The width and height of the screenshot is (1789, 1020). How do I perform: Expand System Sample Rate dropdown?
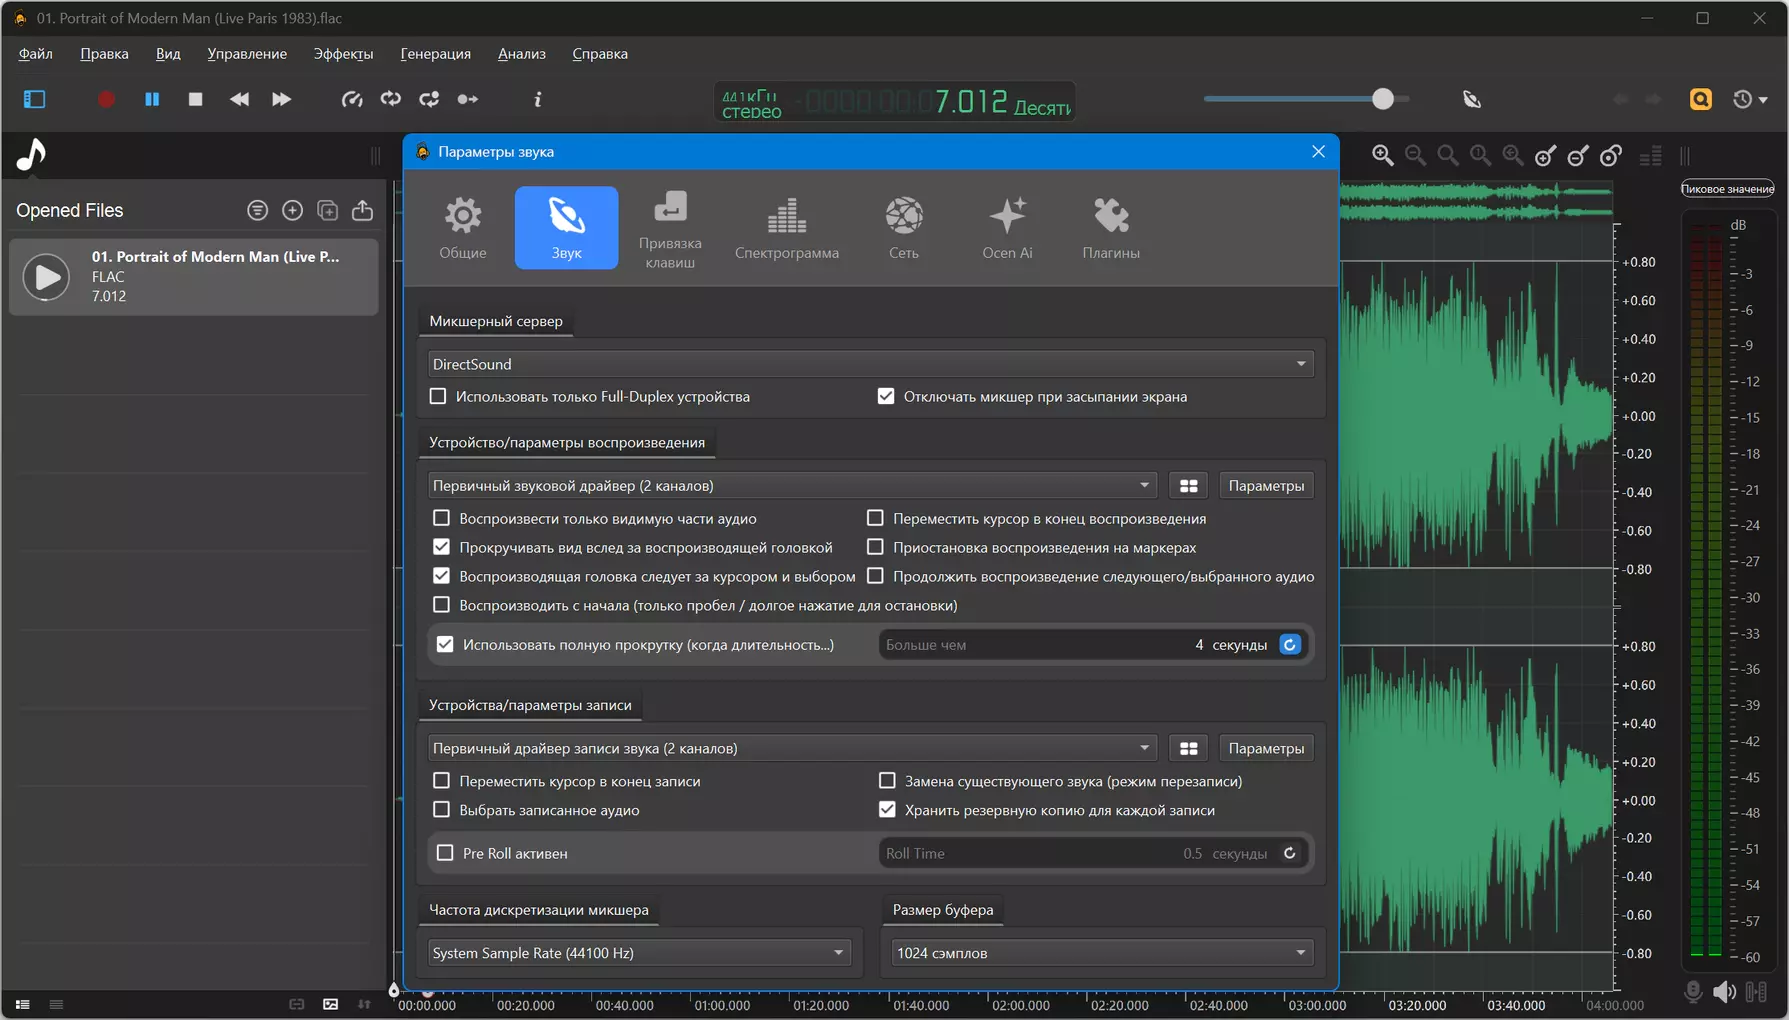(x=639, y=953)
